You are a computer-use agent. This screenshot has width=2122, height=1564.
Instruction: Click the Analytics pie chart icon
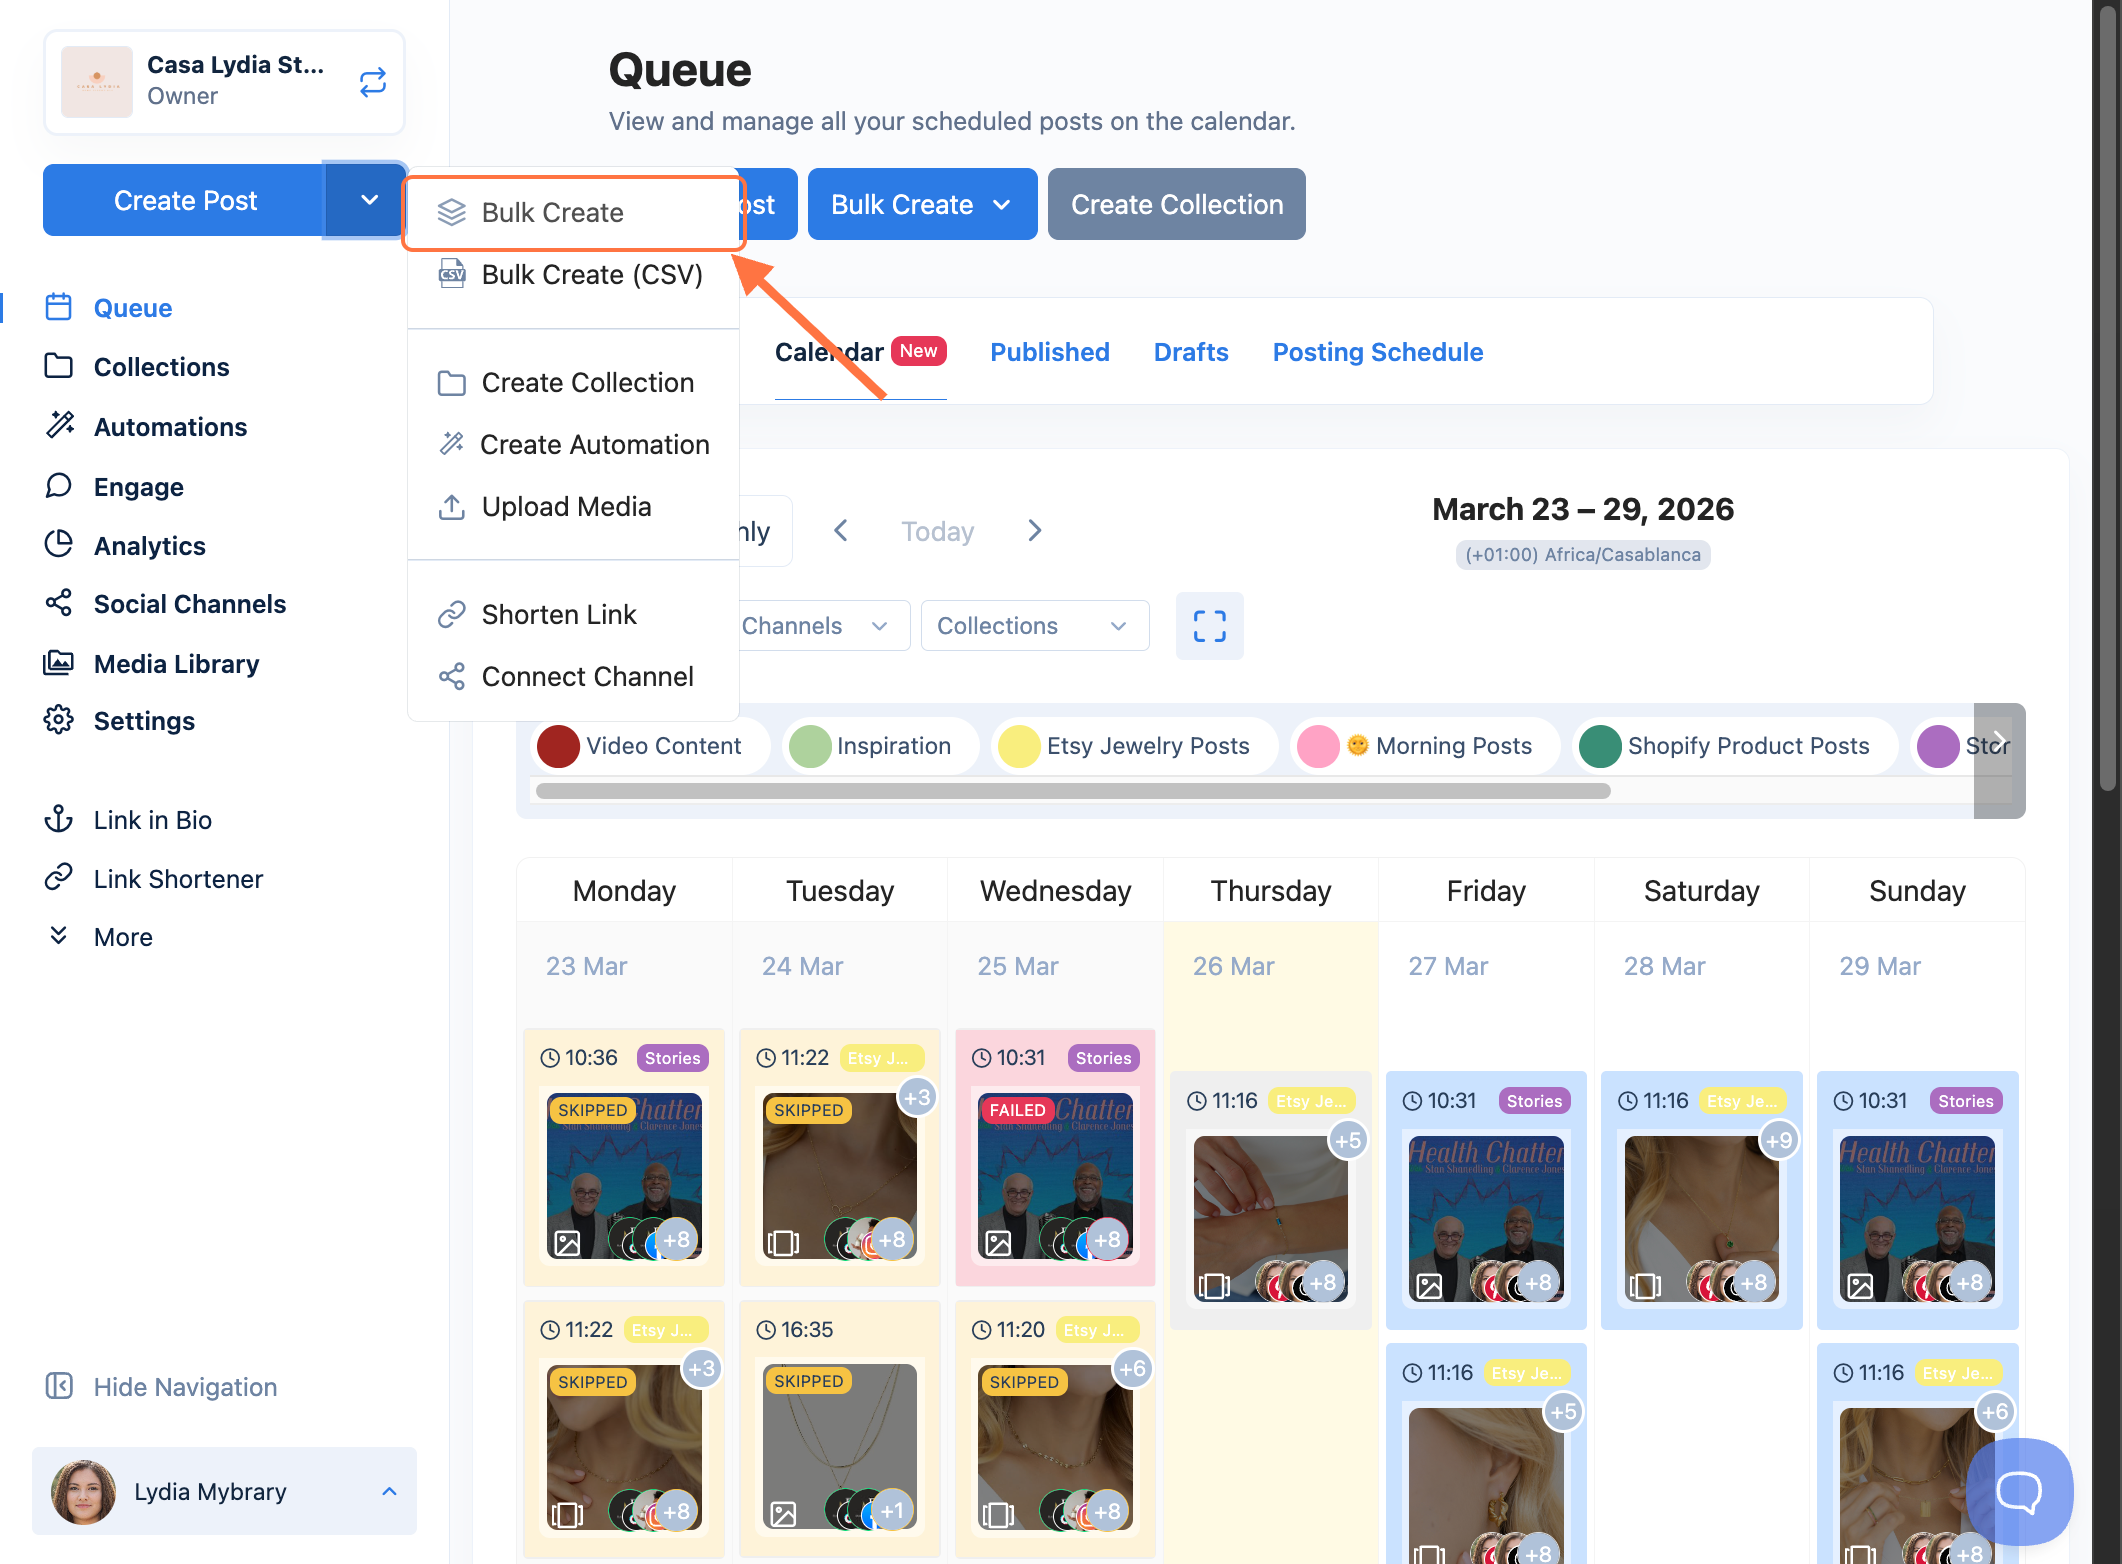tap(59, 545)
